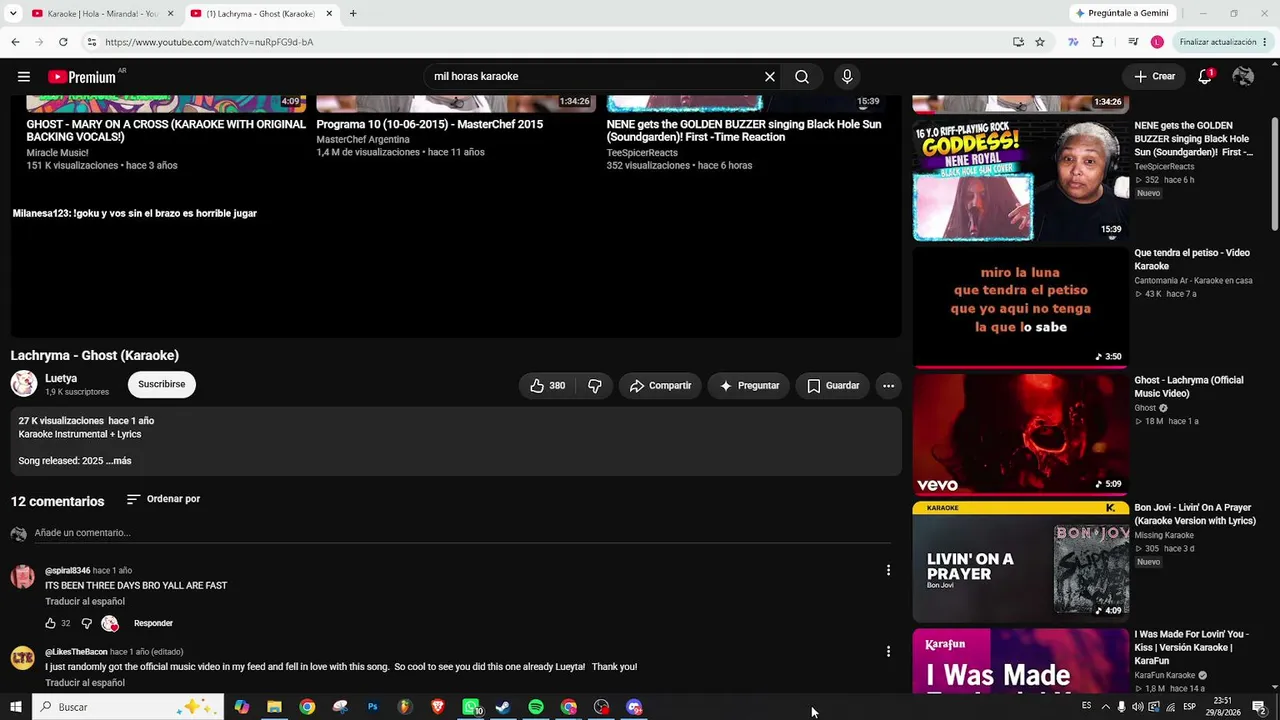Clear the search box with the X

(x=770, y=77)
